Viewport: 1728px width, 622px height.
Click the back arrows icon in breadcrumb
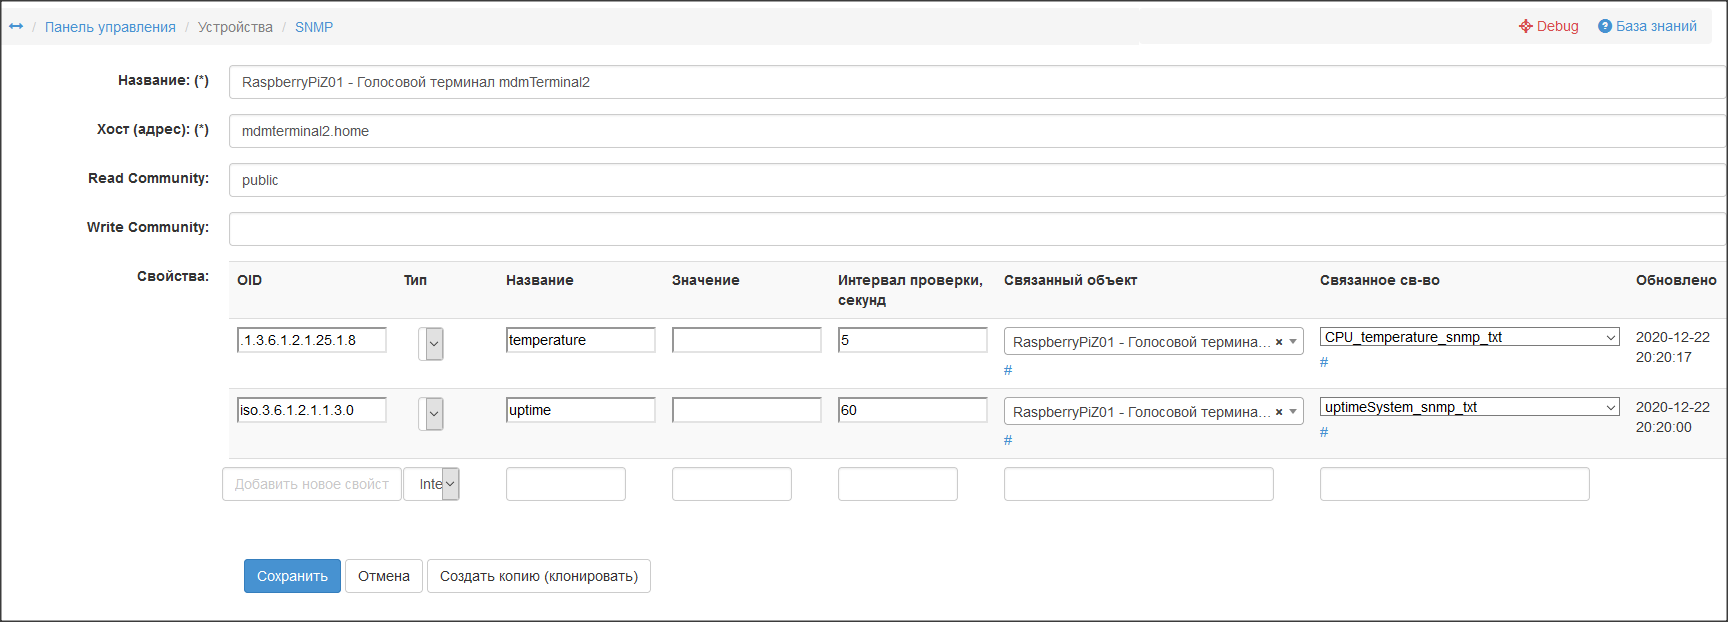click(x=16, y=27)
